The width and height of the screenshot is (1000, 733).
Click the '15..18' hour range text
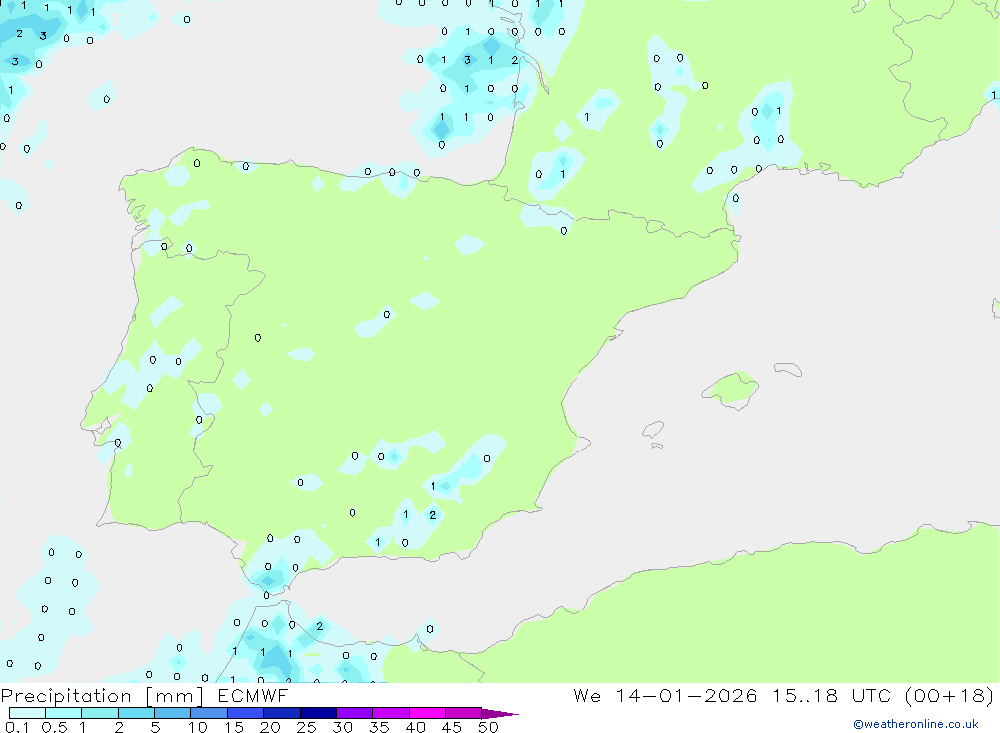pos(805,695)
